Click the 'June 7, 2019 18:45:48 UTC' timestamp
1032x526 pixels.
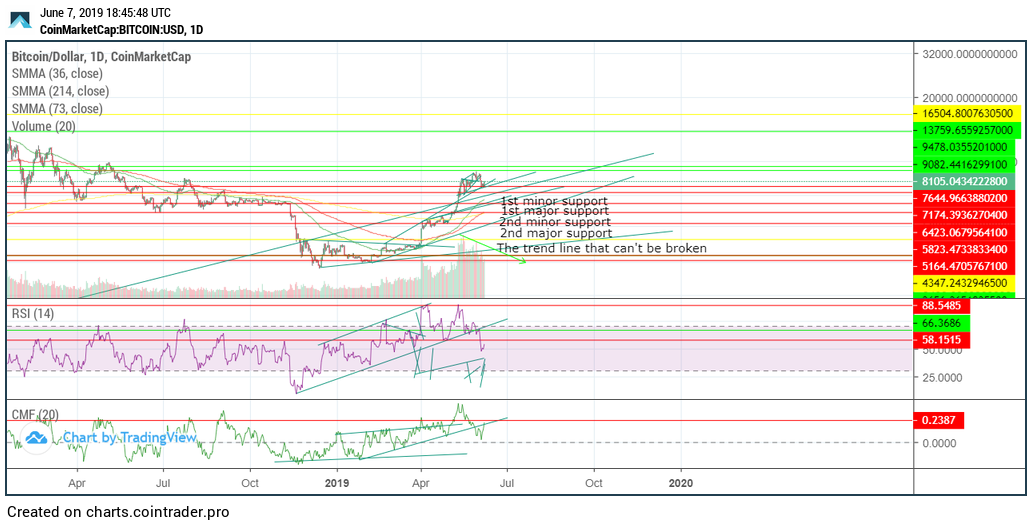[105, 13]
